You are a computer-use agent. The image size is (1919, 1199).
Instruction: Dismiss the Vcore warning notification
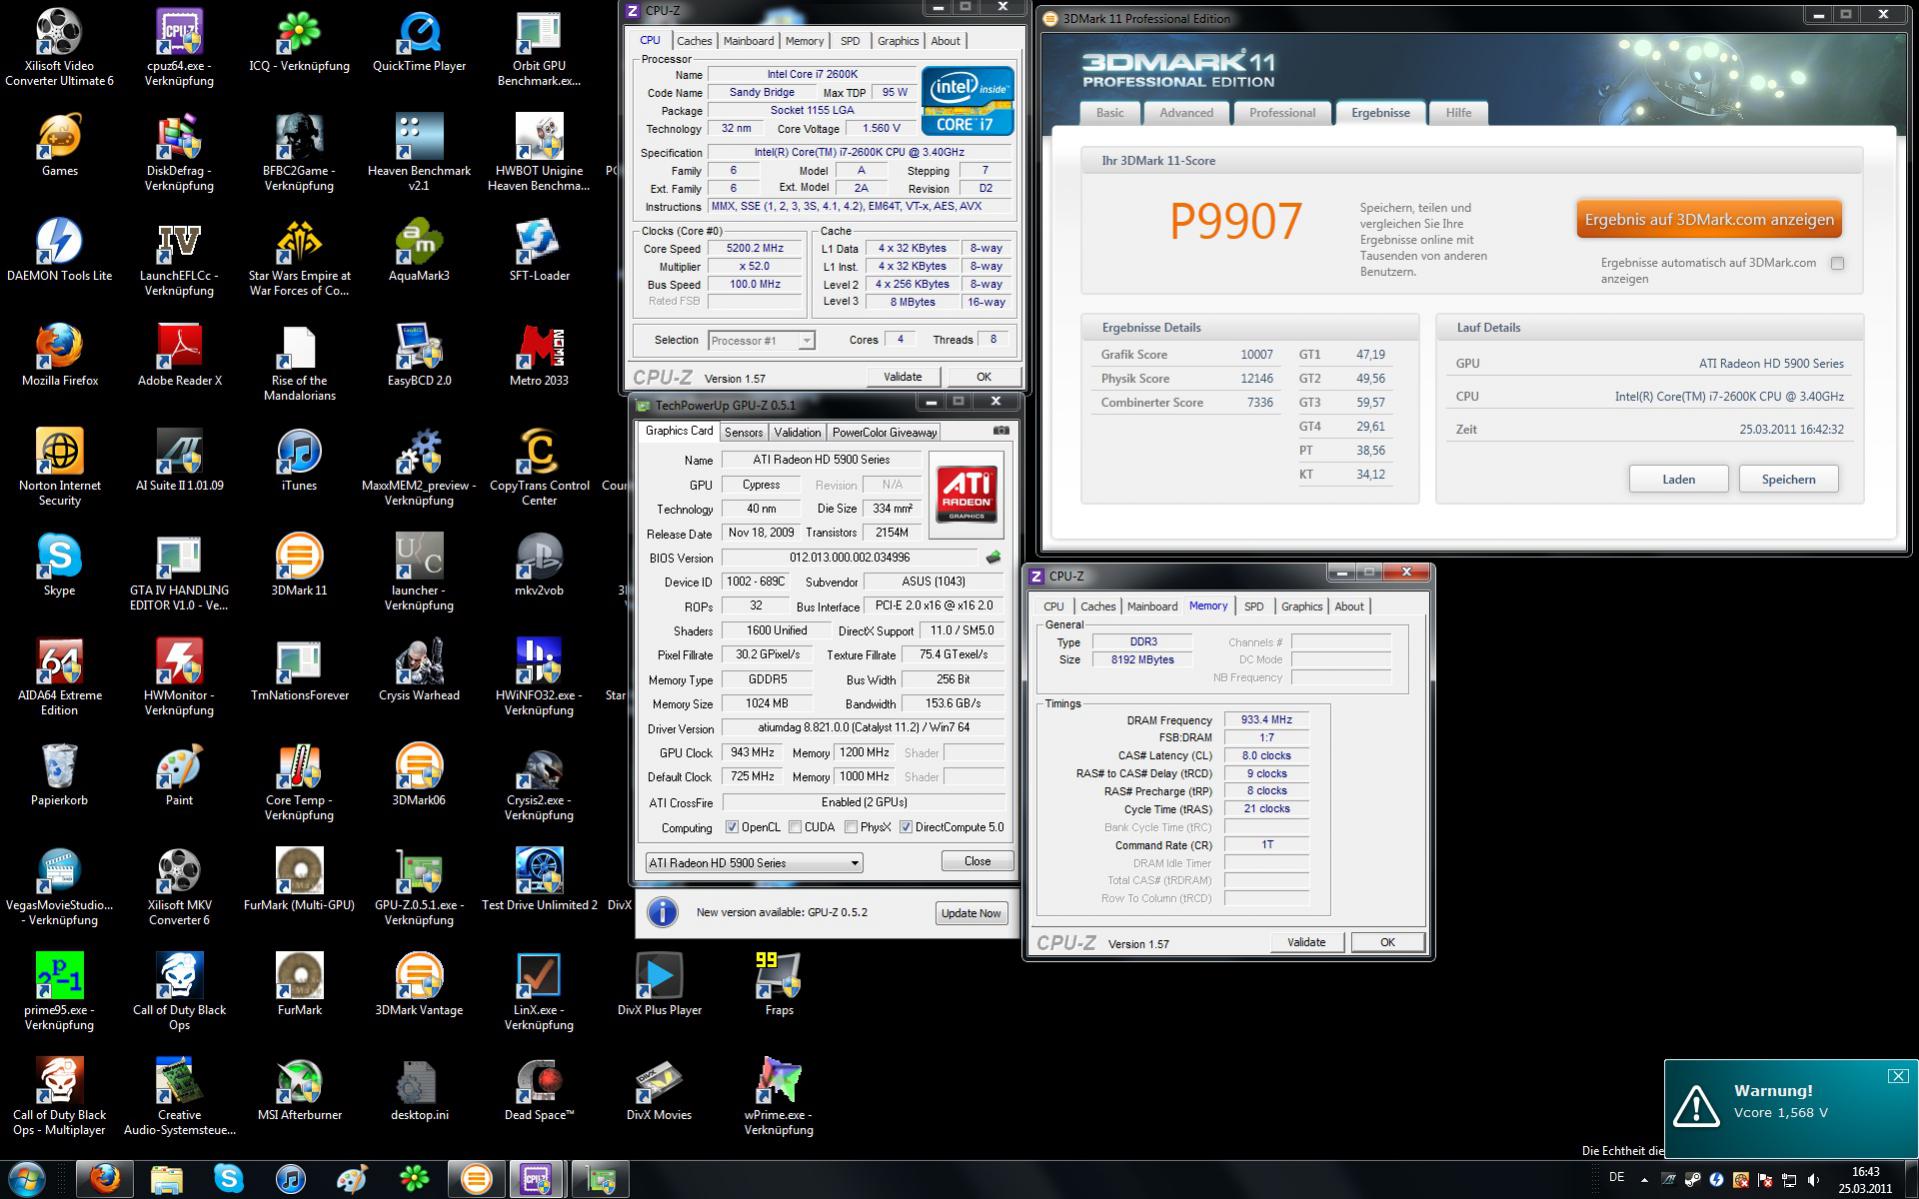1898,1076
